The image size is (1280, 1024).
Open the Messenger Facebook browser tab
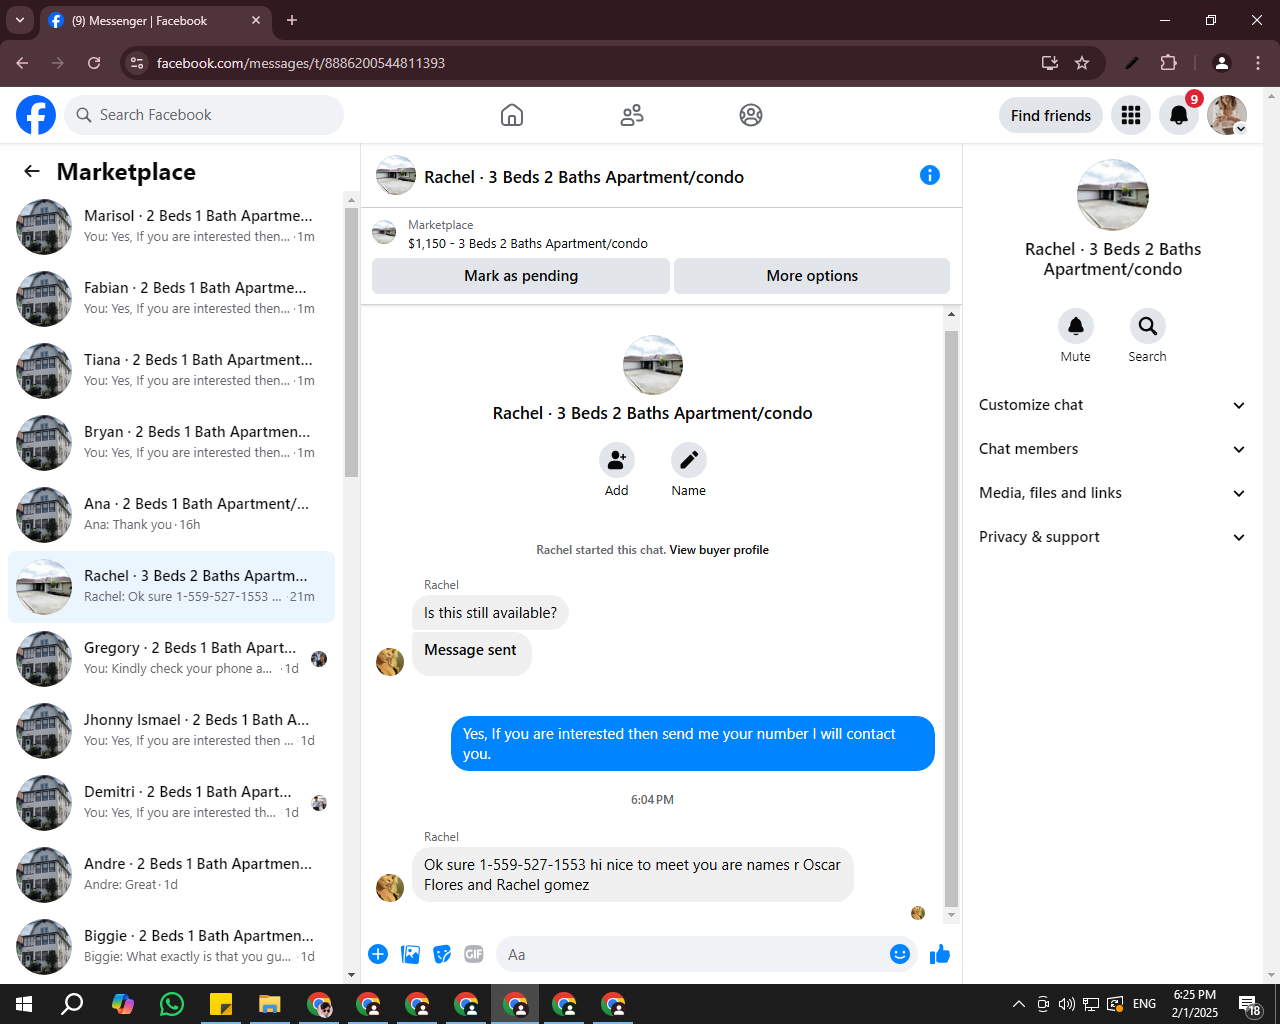[x=155, y=20]
